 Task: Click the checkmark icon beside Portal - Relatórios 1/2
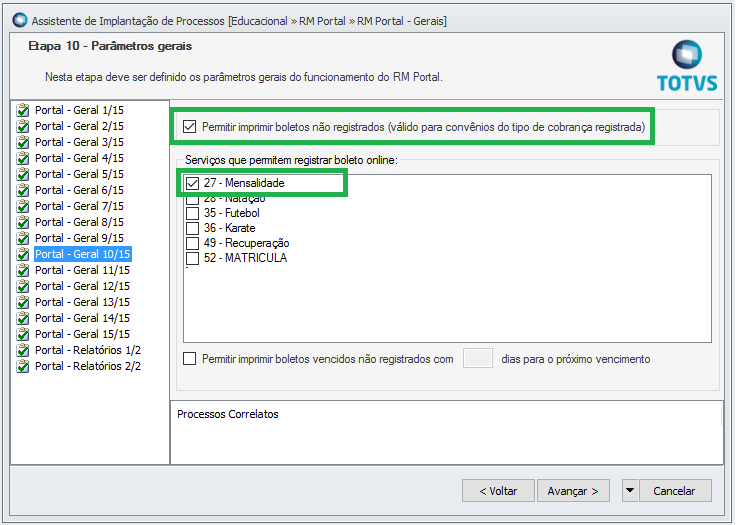22,350
